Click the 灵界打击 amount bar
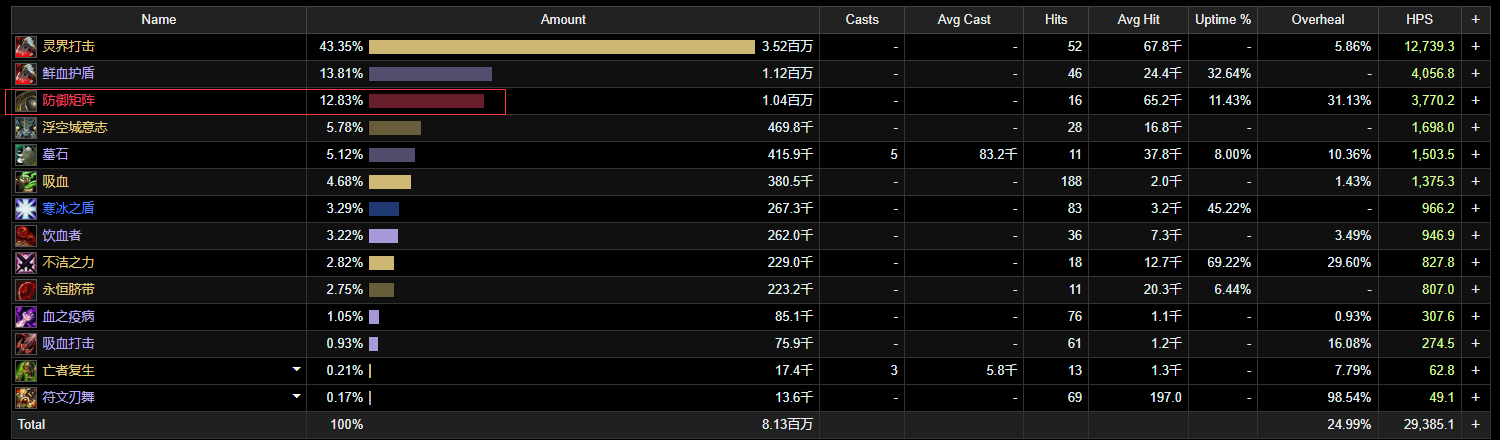1500x440 pixels. 561,47
